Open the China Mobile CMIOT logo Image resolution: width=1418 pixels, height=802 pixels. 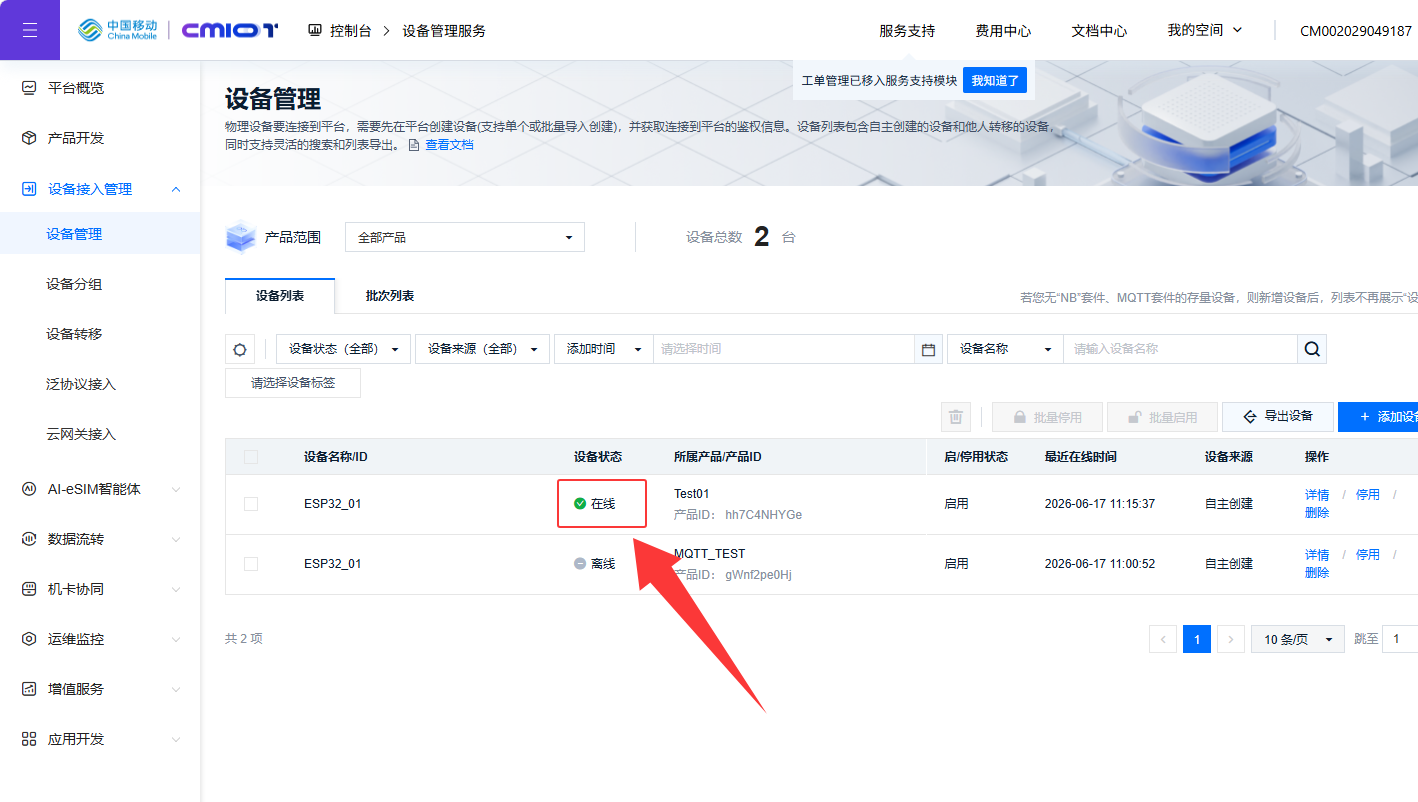click(x=178, y=30)
